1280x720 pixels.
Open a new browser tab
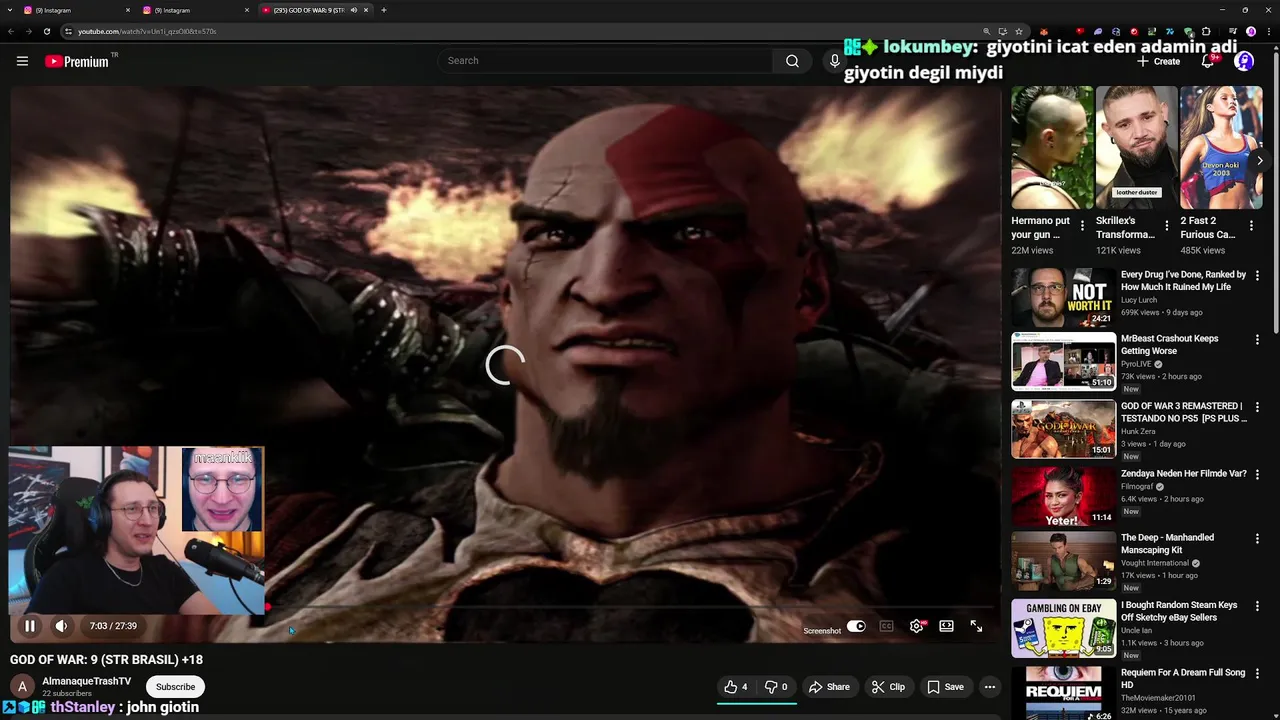[384, 10]
